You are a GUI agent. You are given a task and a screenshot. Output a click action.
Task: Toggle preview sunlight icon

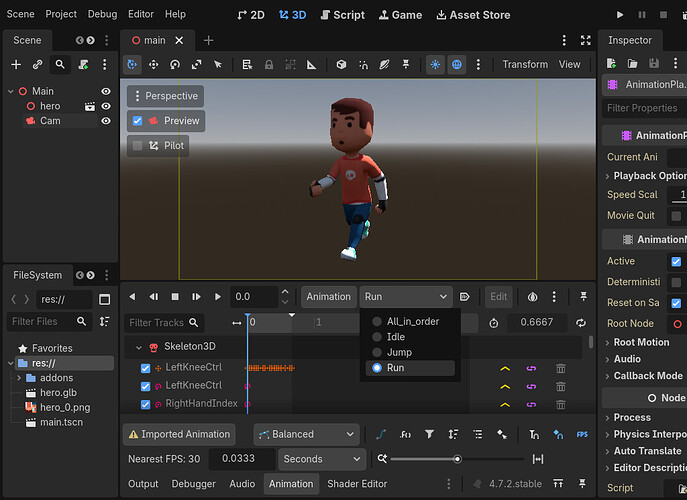[435, 65]
